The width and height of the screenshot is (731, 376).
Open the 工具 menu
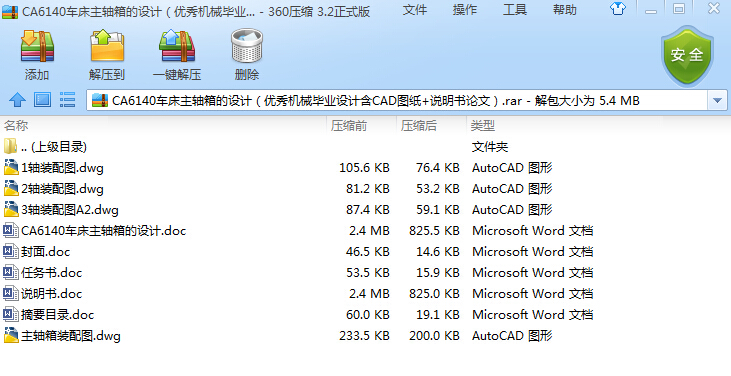(515, 9)
